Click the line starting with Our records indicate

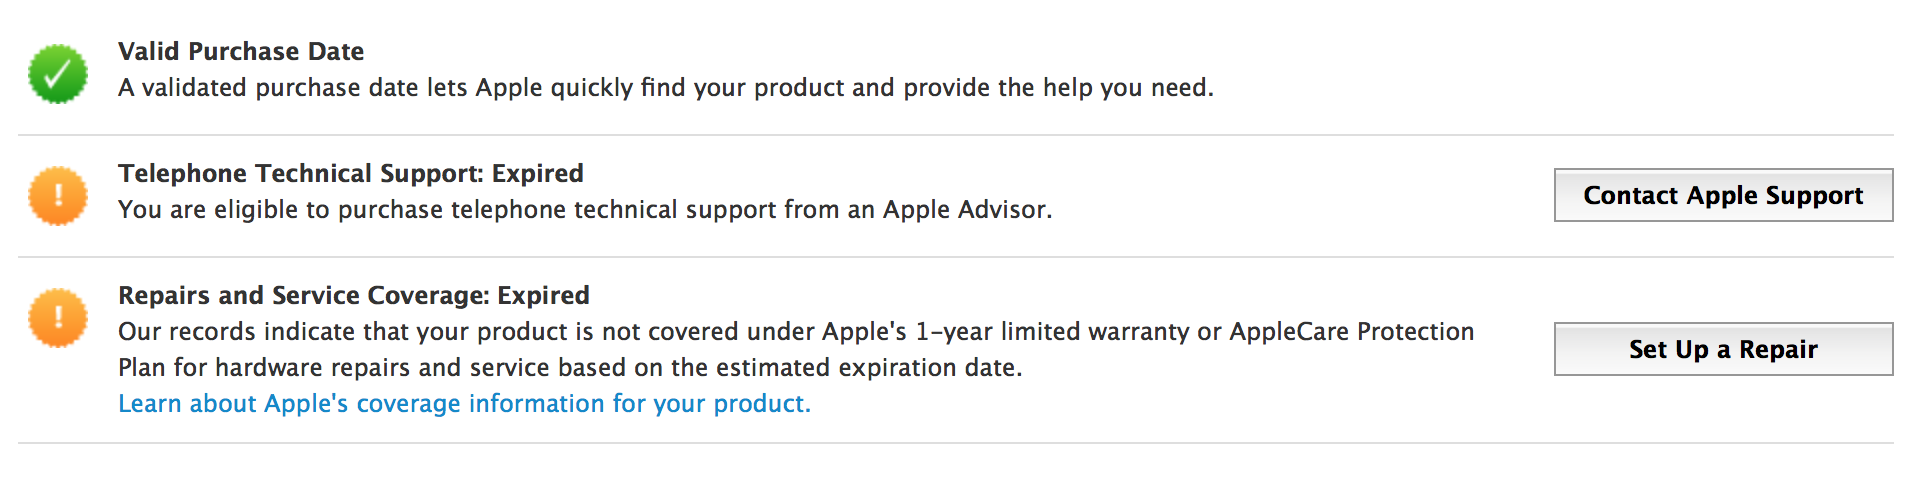pyautogui.click(x=795, y=332)
